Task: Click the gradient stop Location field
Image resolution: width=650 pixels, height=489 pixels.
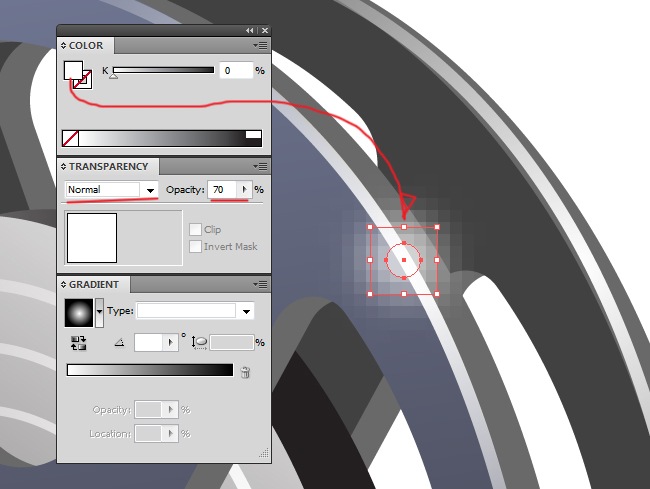Action: click(148, 434)
